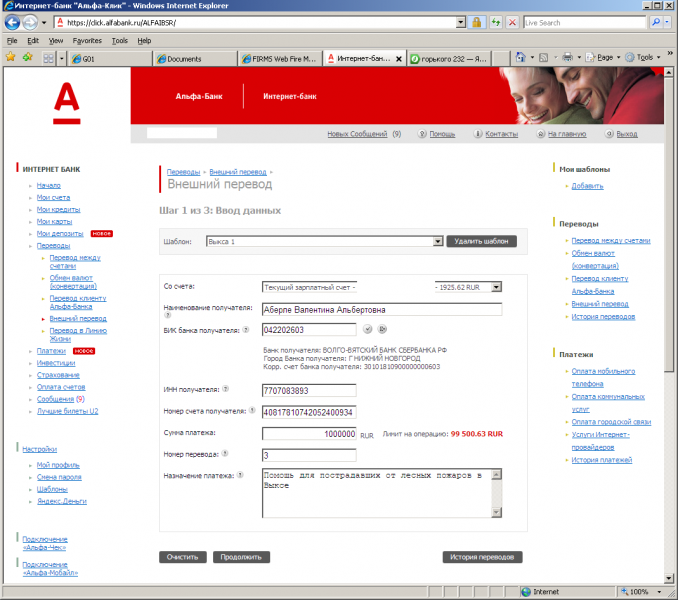Viewport: 678px width, 600px height.
Task: Click the browser Refresh icon
Action: click(495, 21)
